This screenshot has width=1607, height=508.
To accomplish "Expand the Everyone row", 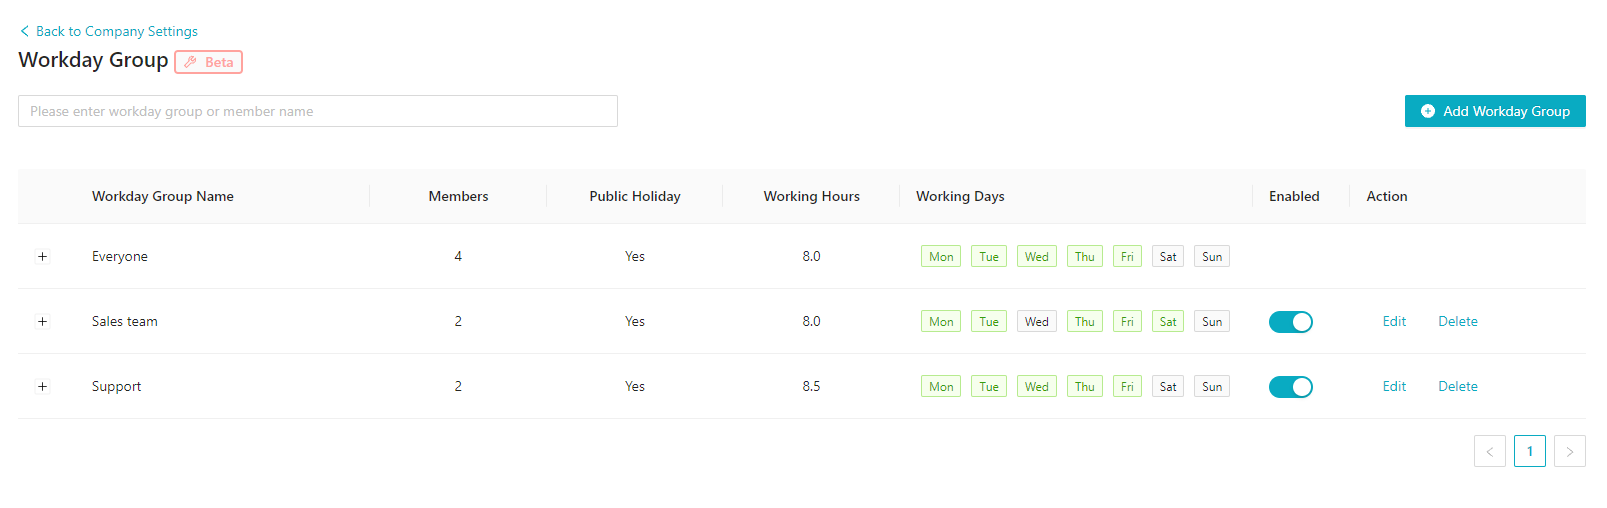I will (42, 256).
